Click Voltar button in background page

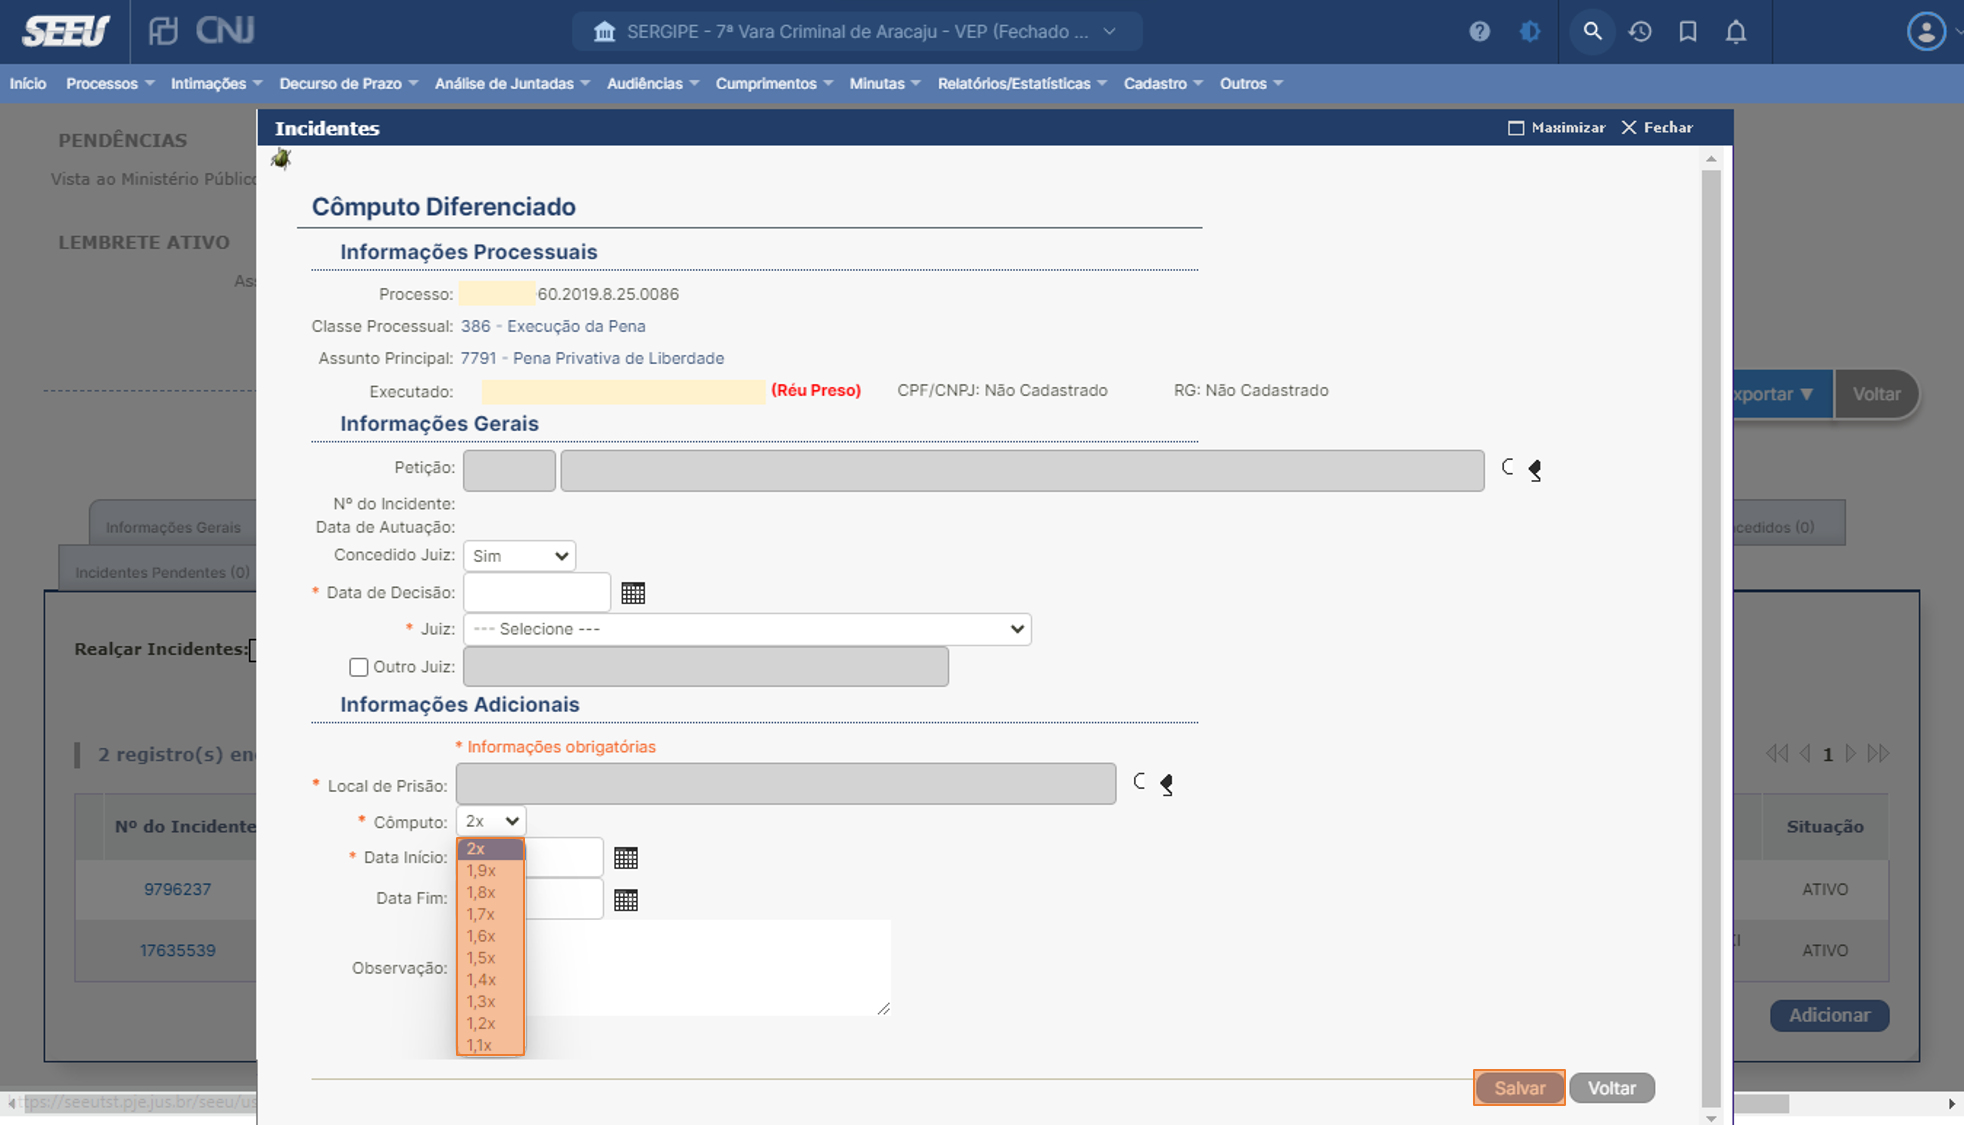[1876, 394]
